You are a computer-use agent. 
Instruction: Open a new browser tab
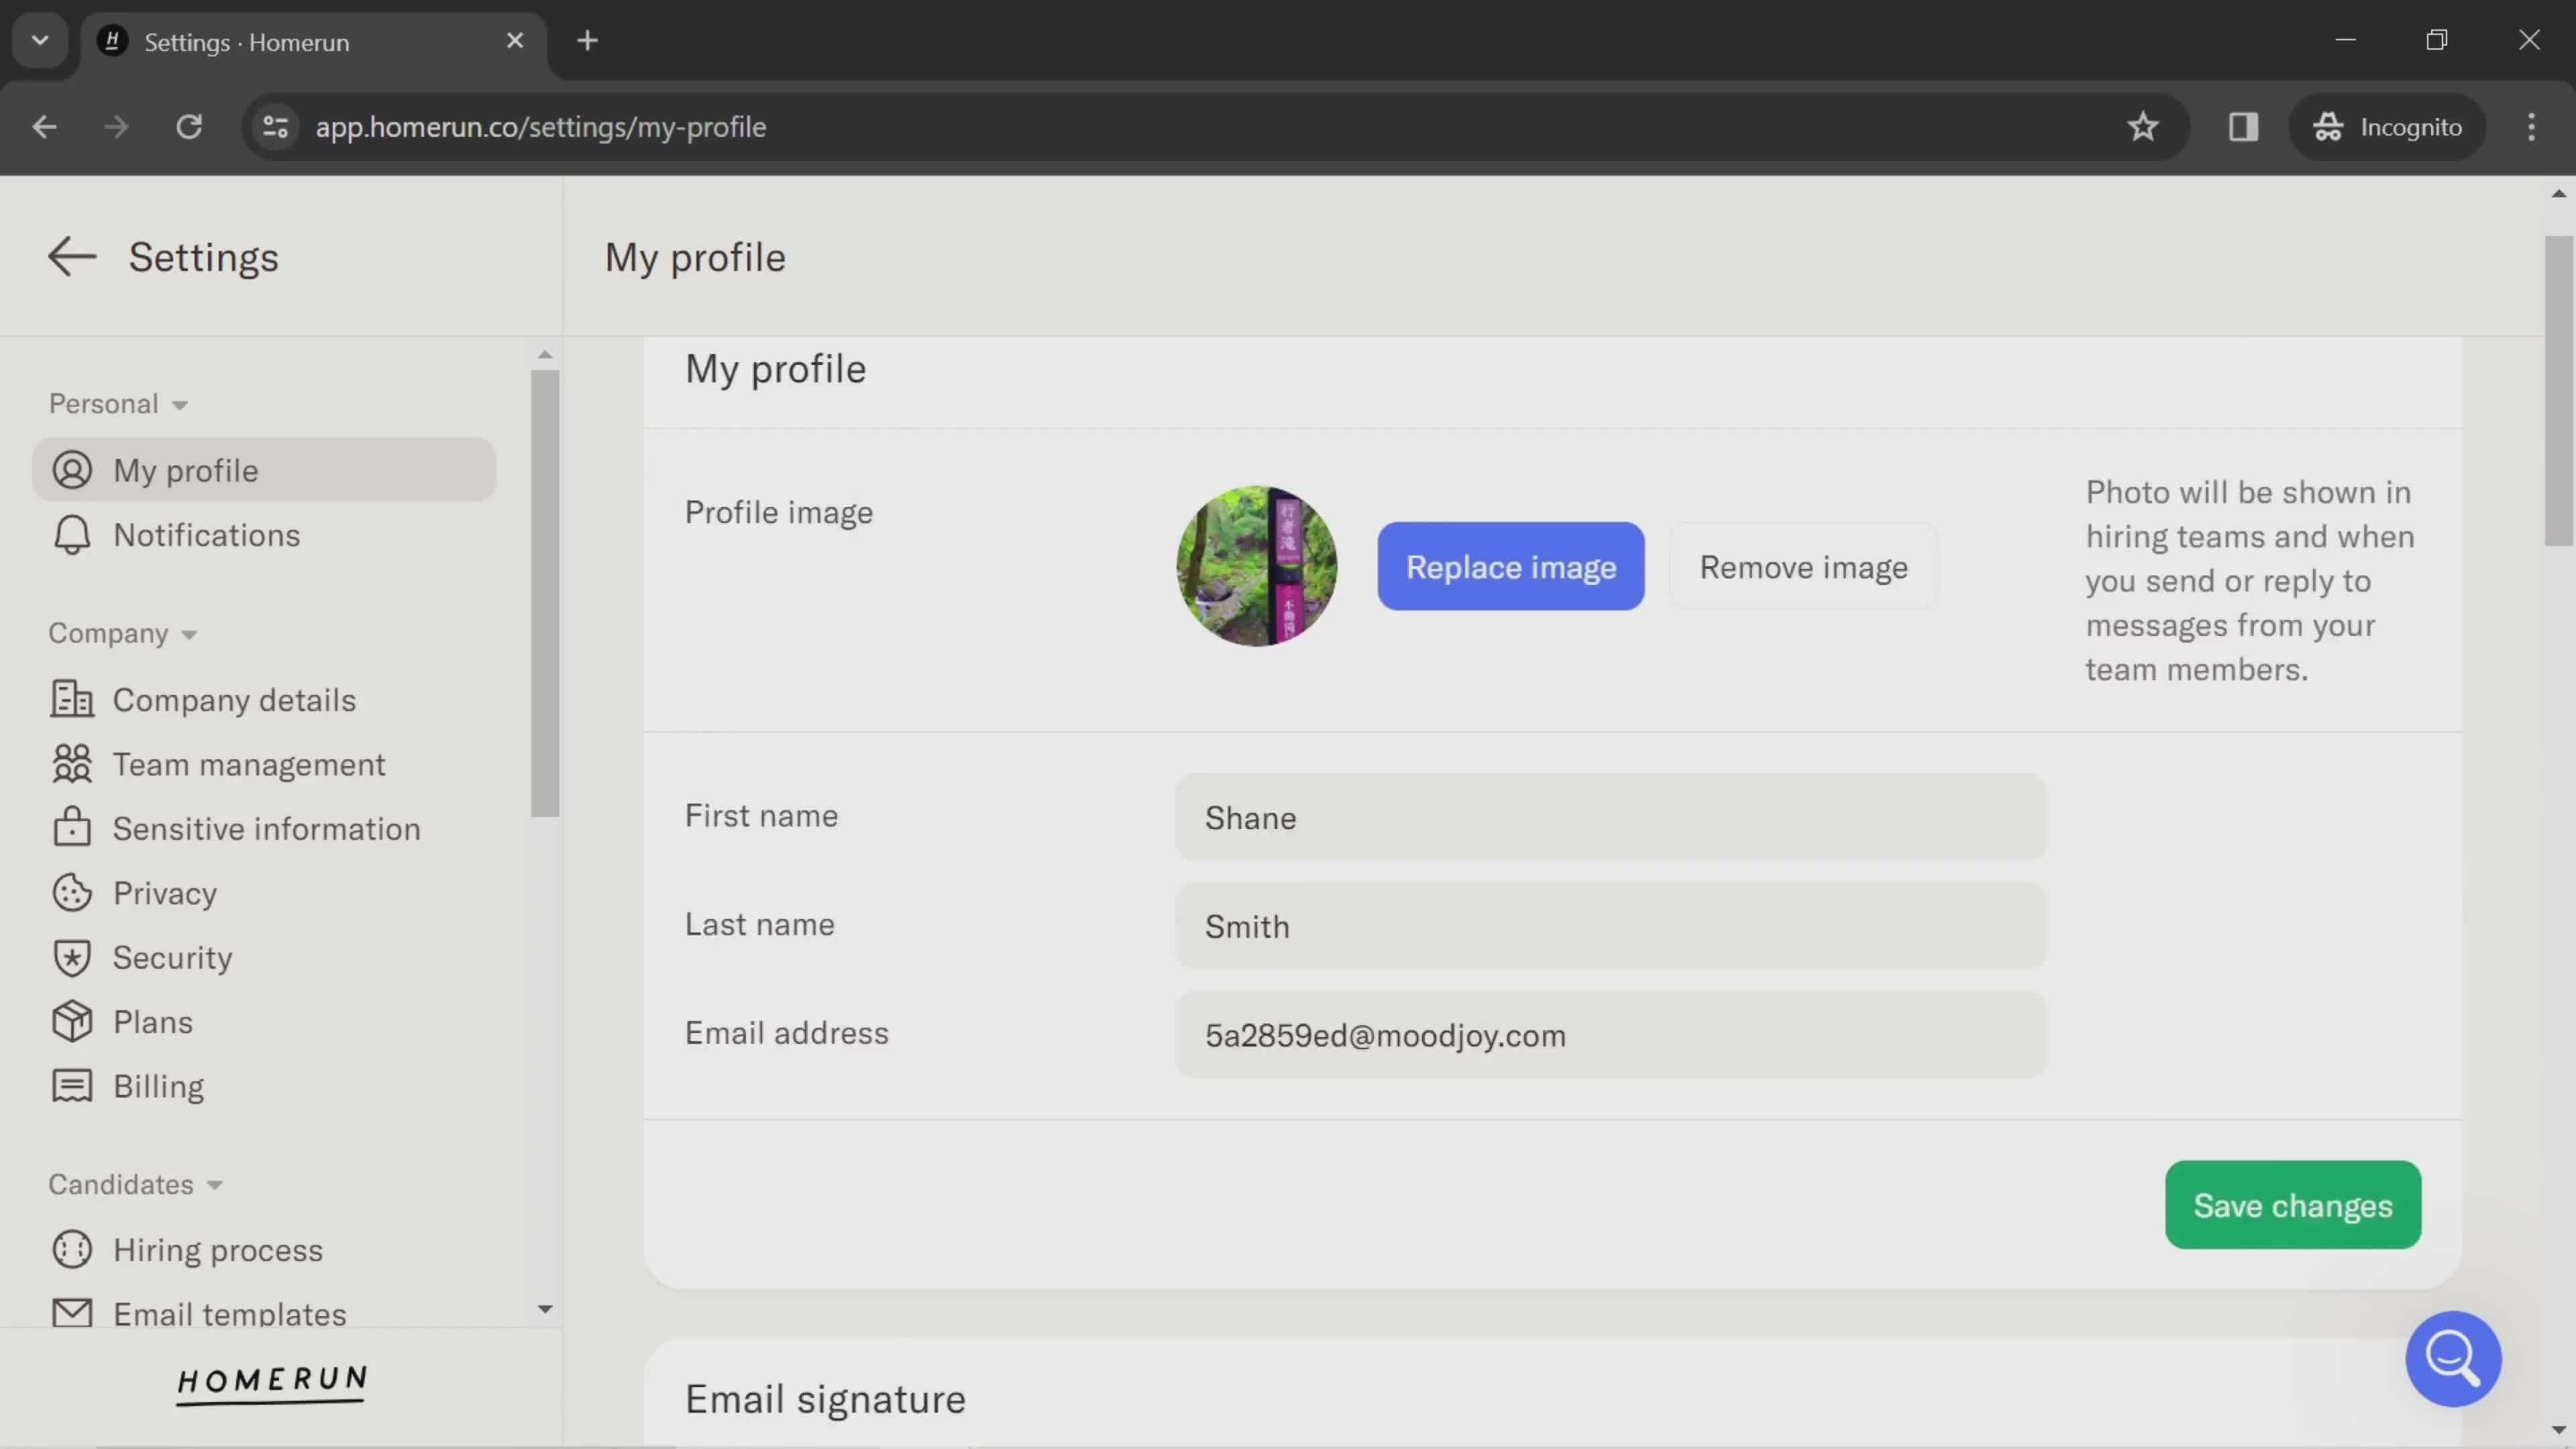(588, 41)
